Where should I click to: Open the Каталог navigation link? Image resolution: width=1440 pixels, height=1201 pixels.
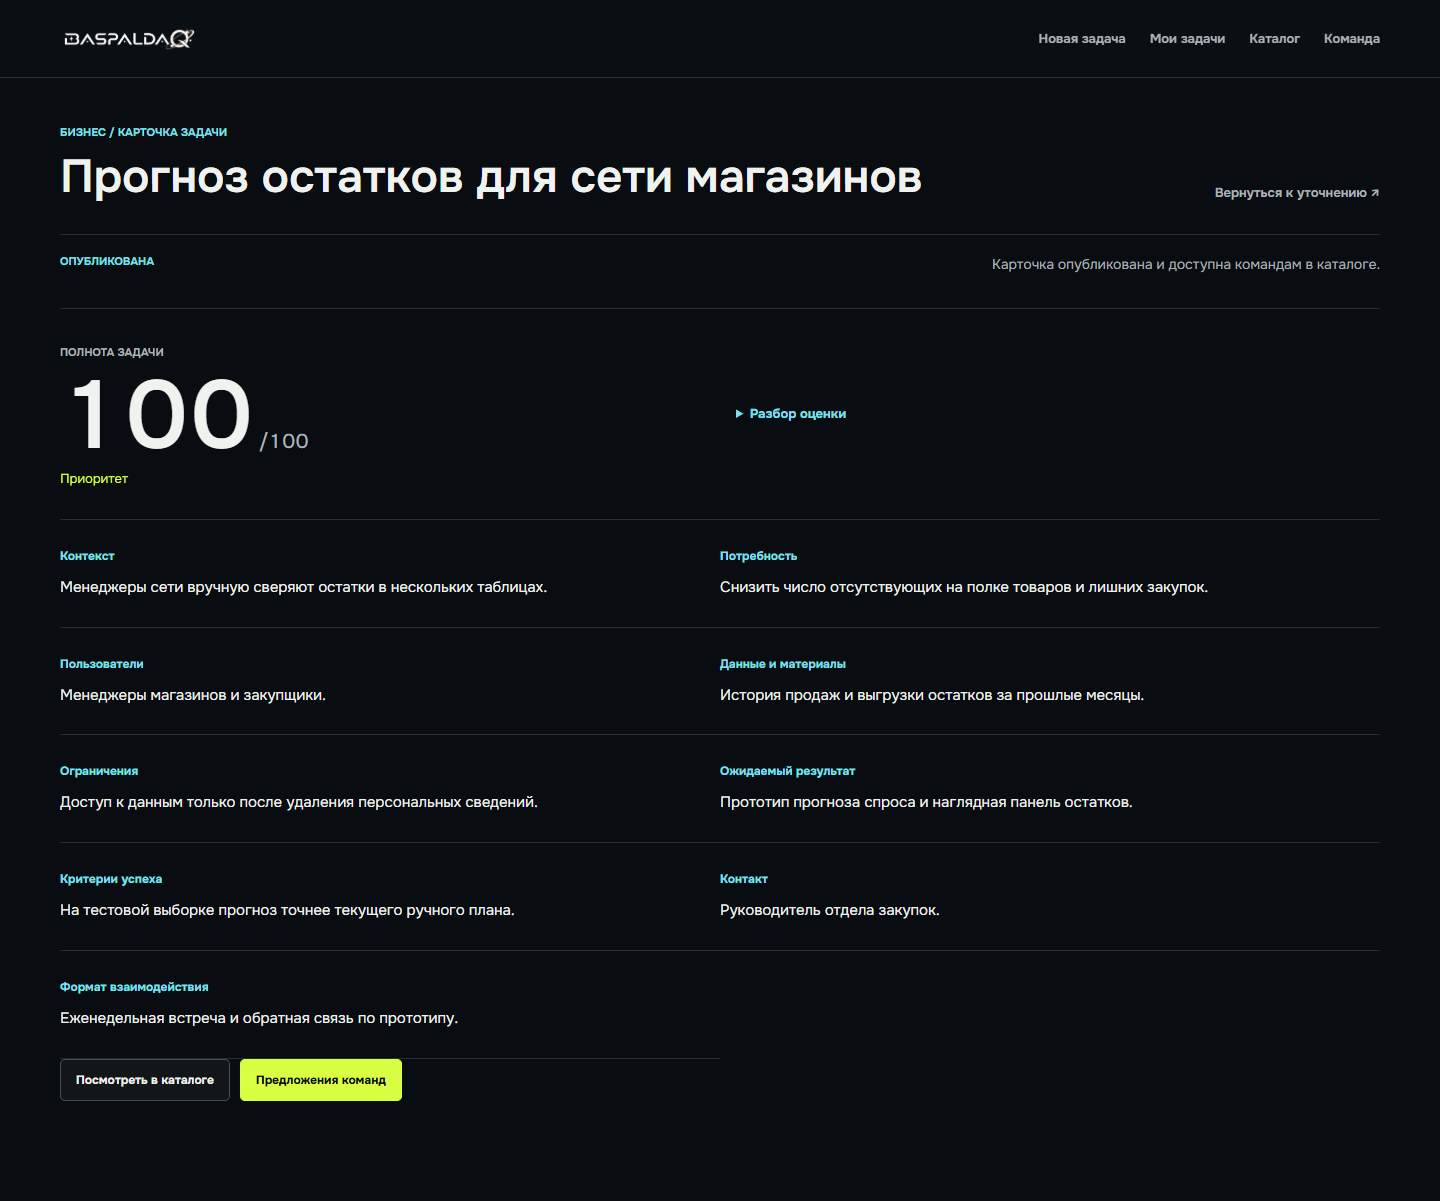1274,39
